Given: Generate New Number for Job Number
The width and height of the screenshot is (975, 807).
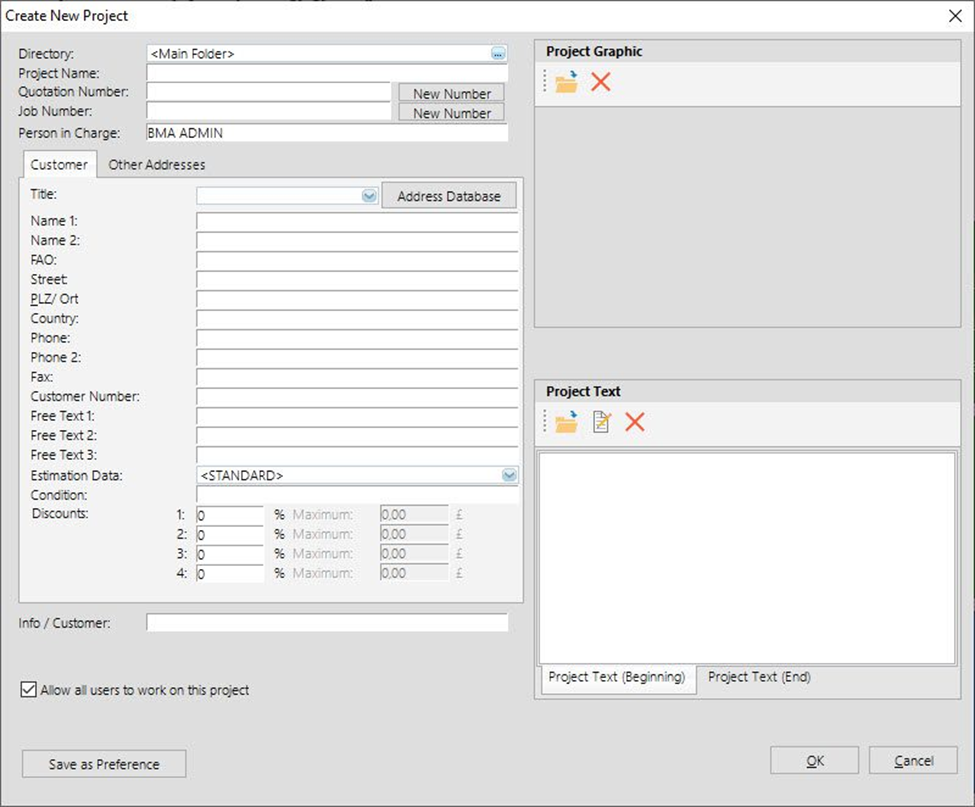Looking at the screenshot, I should (x=451, y=113).
